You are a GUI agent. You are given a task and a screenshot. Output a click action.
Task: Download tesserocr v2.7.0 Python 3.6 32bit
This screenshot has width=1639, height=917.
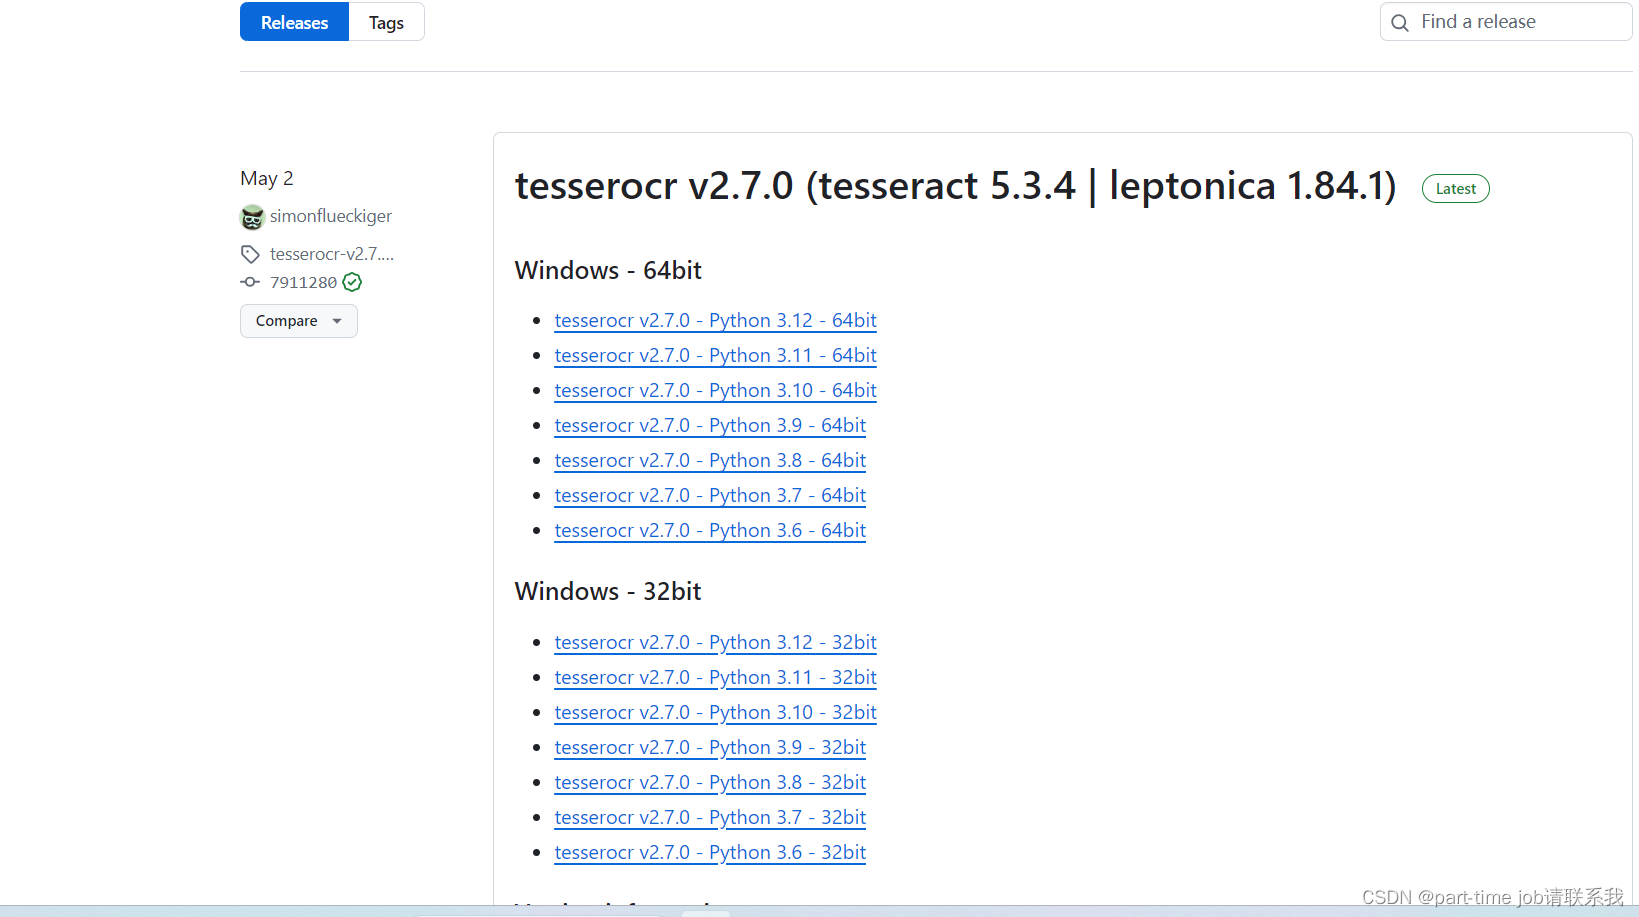pos(710,852)
